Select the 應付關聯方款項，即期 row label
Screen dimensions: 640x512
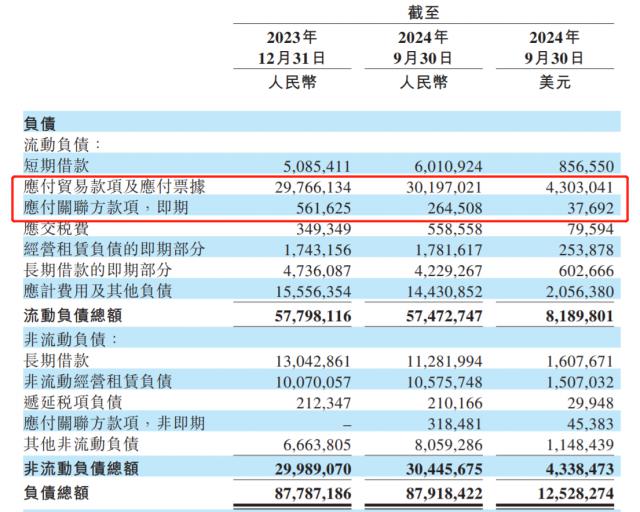click(x=110, y=208)
